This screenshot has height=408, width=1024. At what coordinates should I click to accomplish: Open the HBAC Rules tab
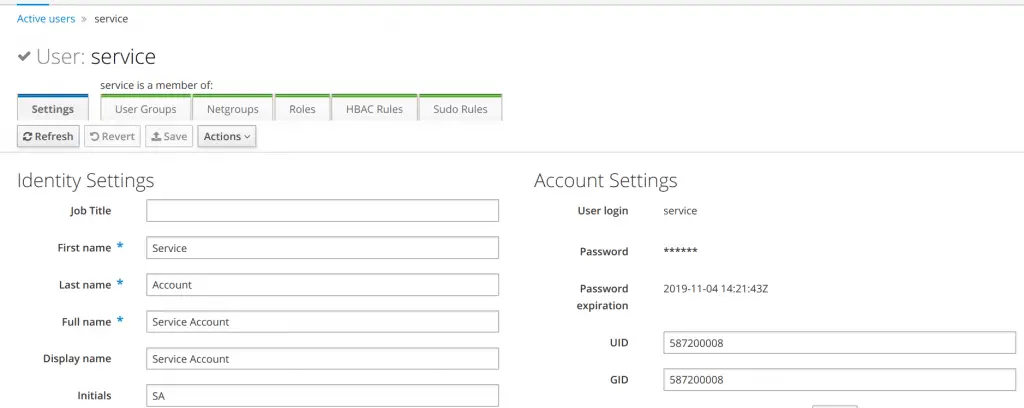374,109
